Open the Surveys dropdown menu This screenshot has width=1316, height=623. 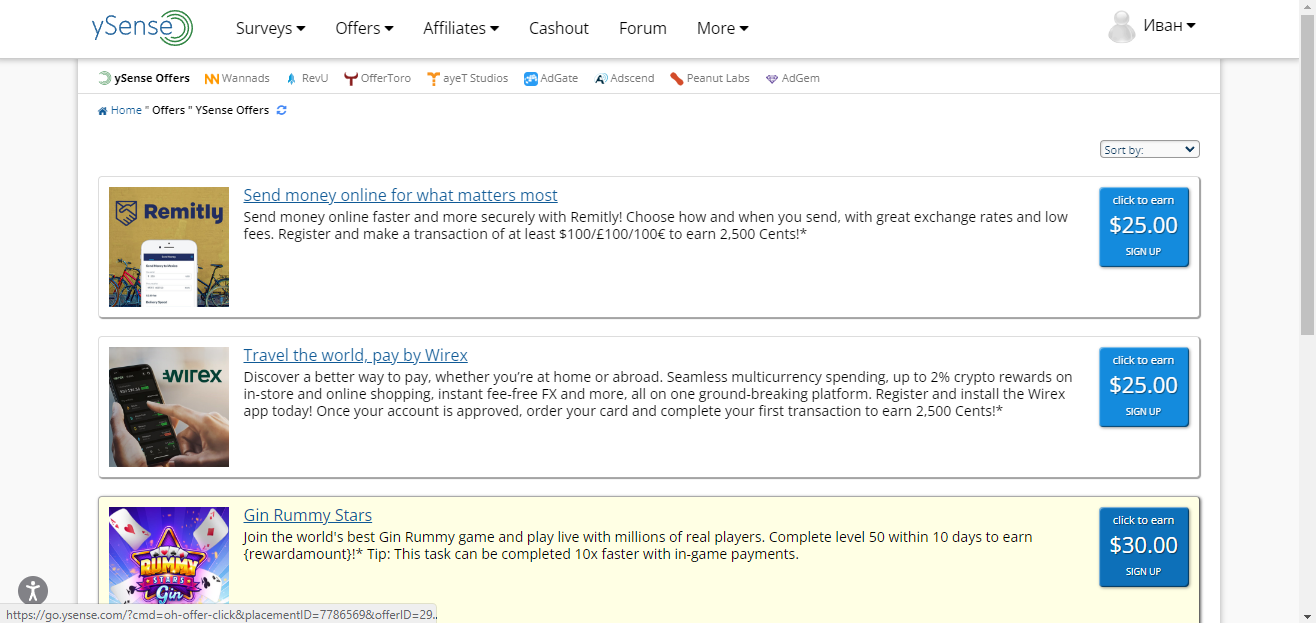tap(271, 28)
